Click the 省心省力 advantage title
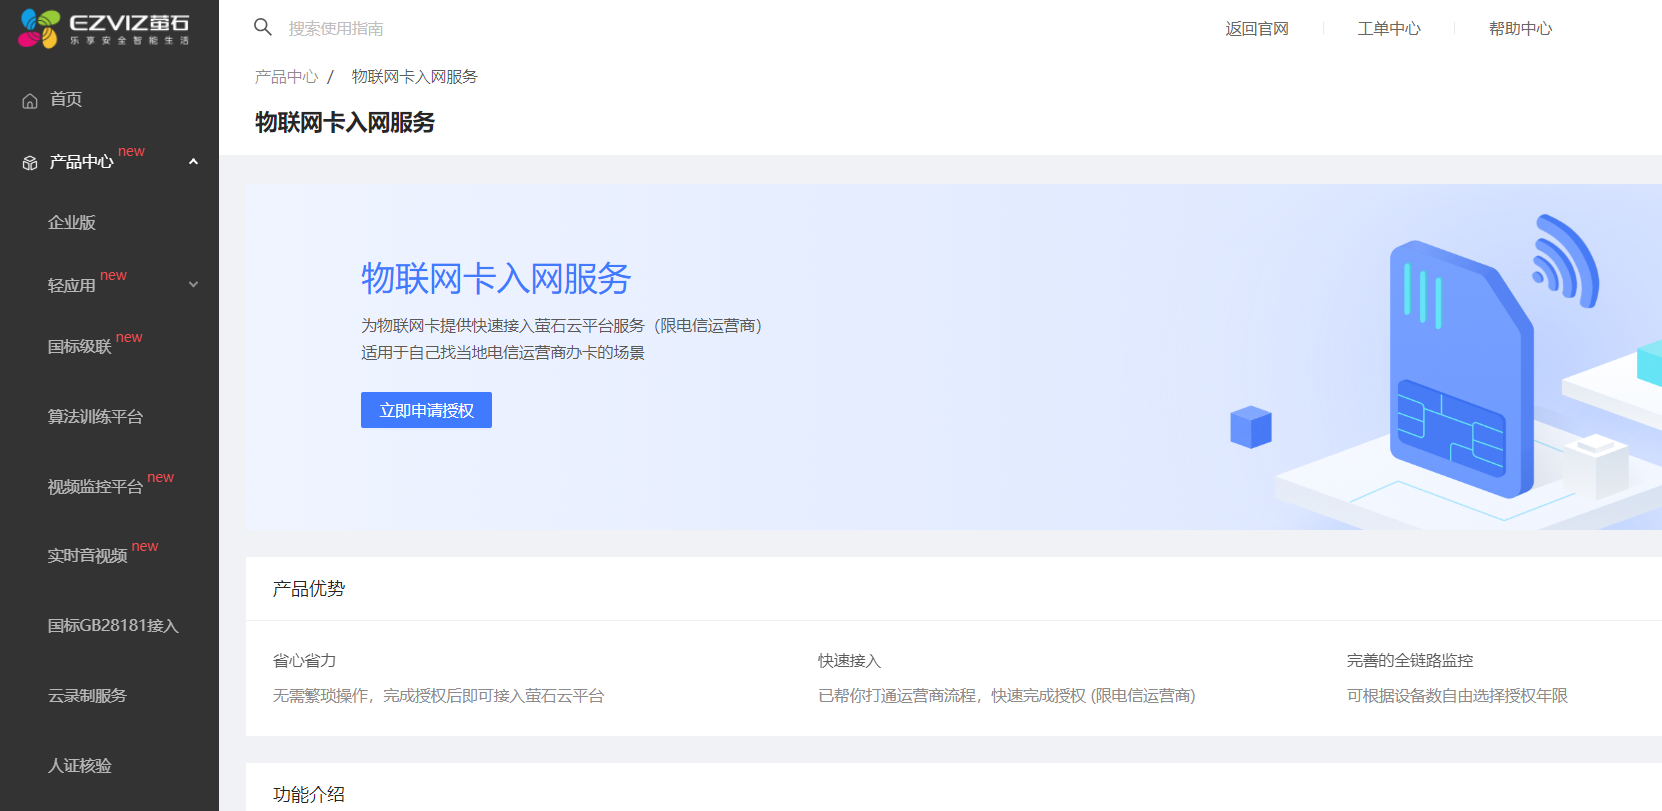Screen dimensions: 1662x811 (304, 661)
